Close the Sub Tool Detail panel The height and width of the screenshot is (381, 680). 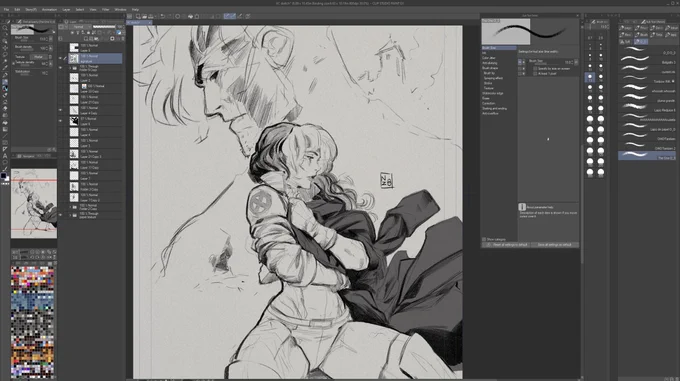point(577,16)
